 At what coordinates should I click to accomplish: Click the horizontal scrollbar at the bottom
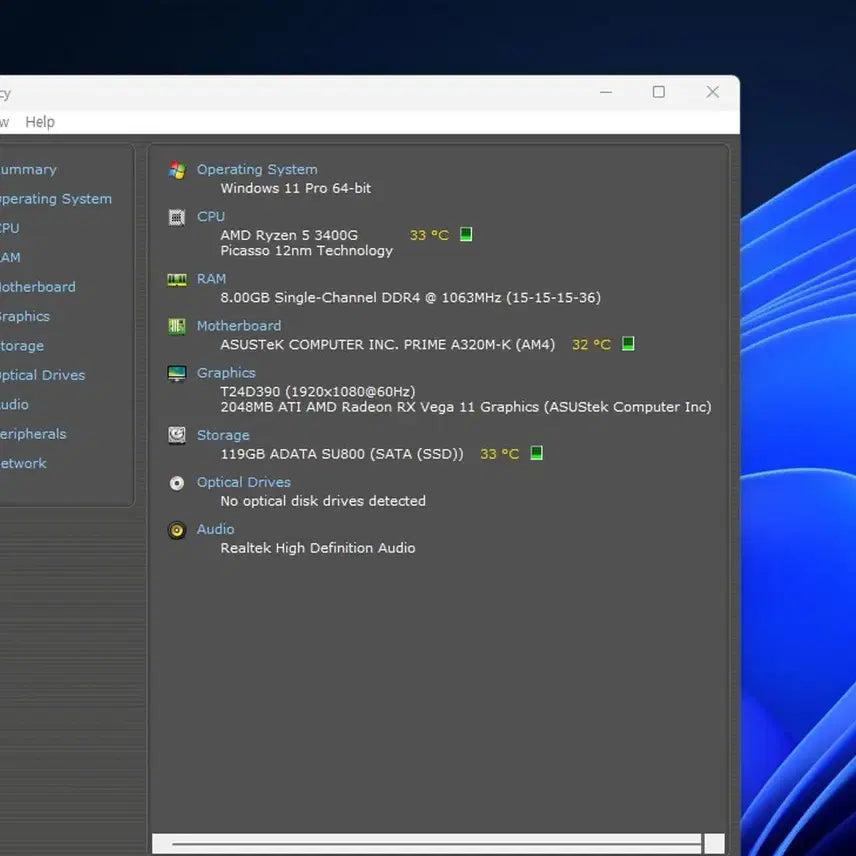426,843
